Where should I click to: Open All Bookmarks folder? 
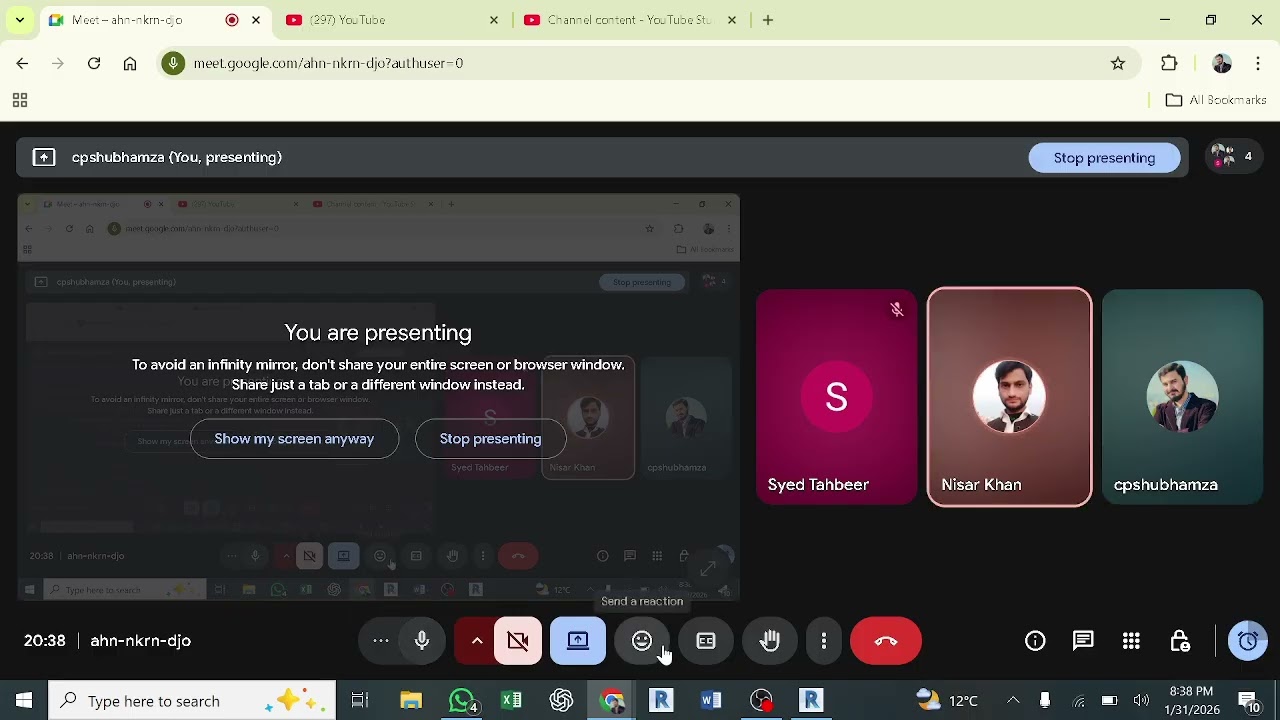(x=1216, y=100)
